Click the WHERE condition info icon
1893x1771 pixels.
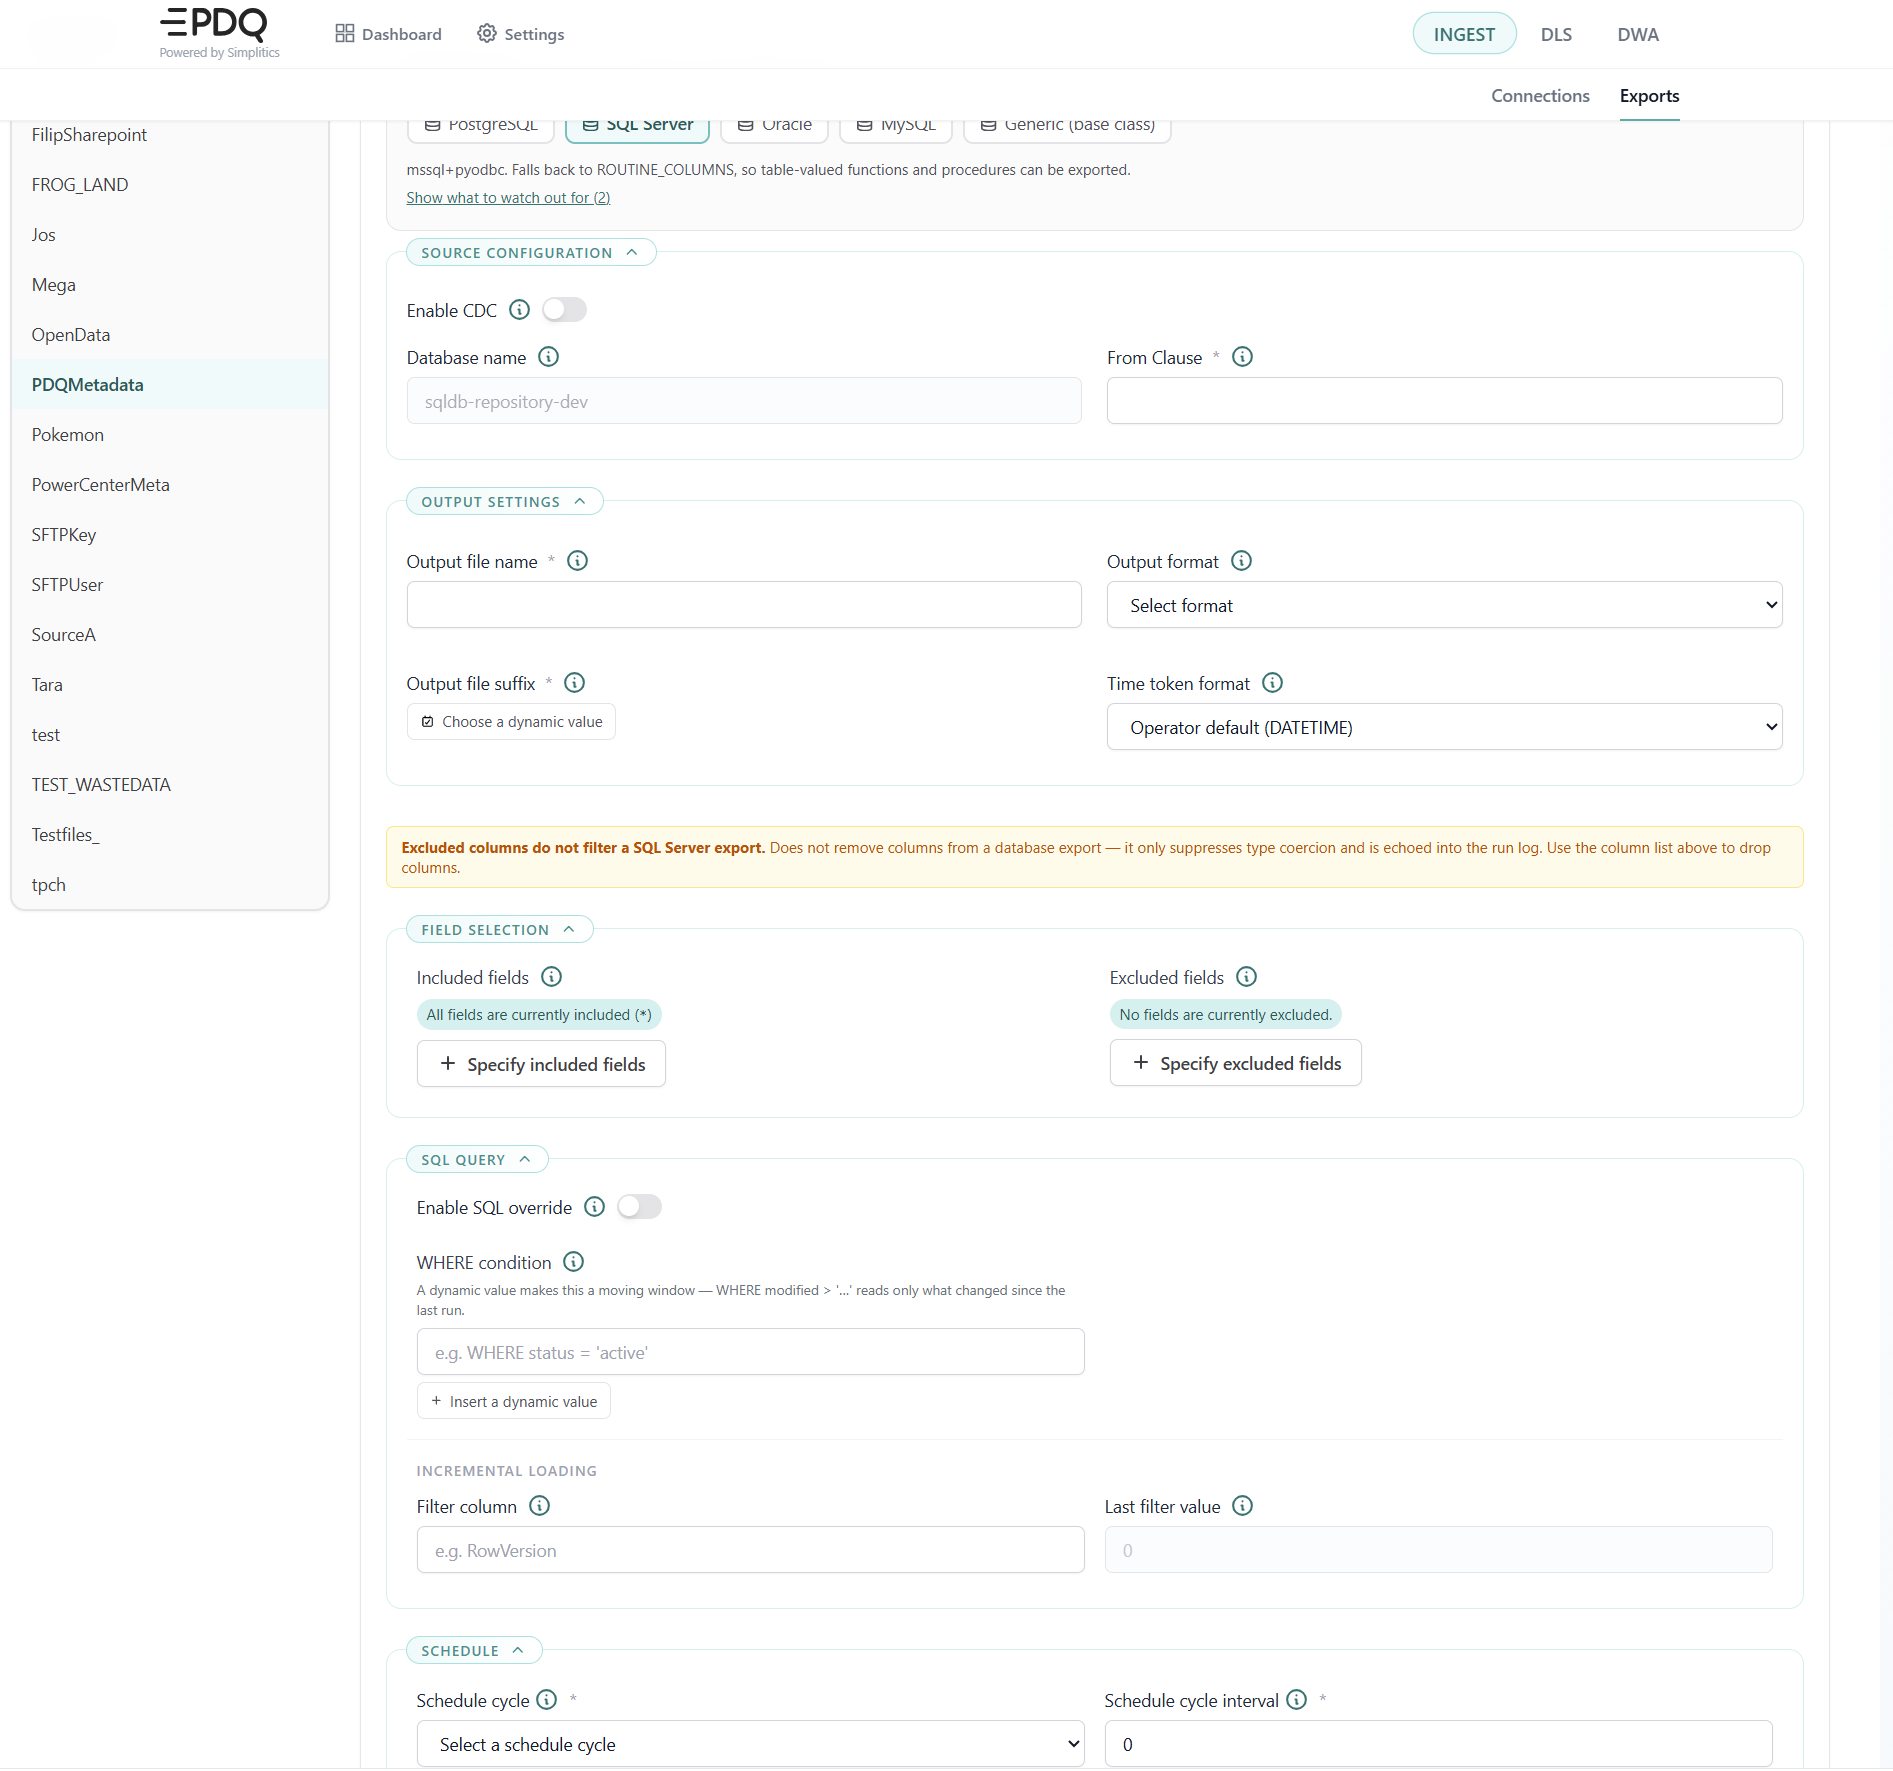[x=573, y=1262]
